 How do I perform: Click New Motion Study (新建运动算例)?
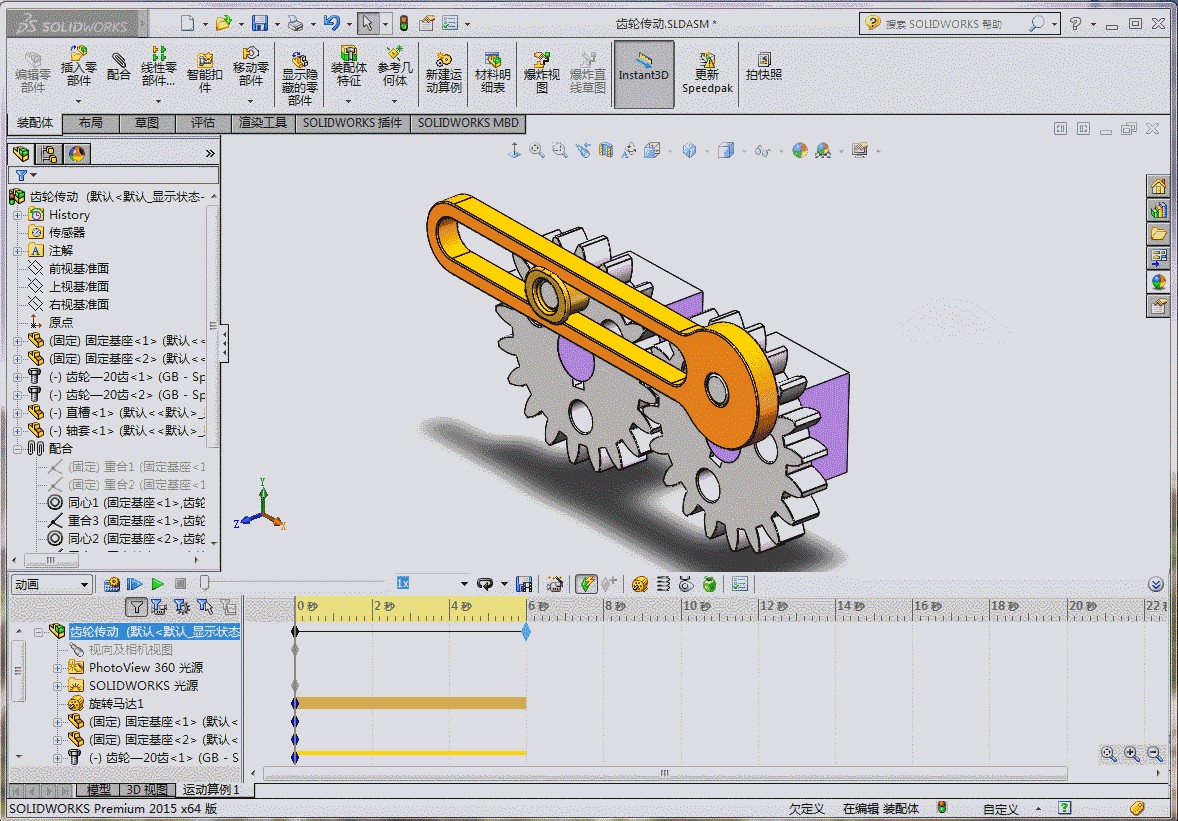tap(443, 72)
